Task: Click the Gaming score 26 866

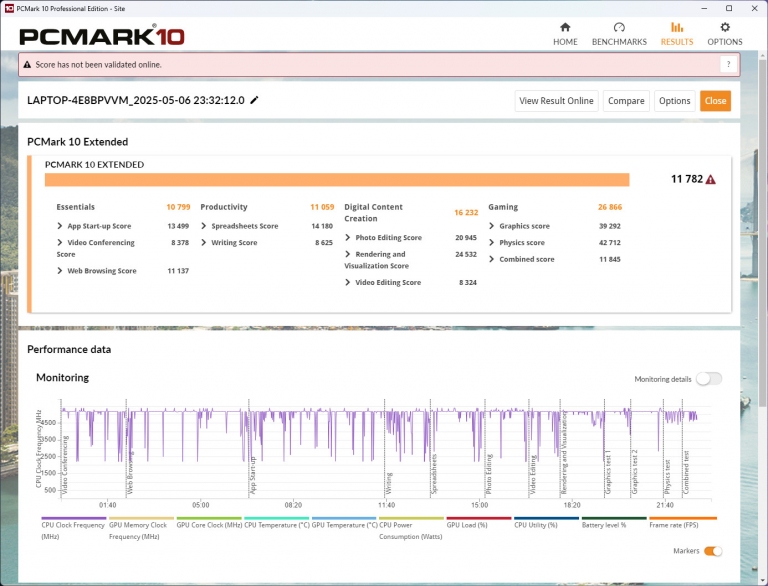Action: click(x=610, y=207)
